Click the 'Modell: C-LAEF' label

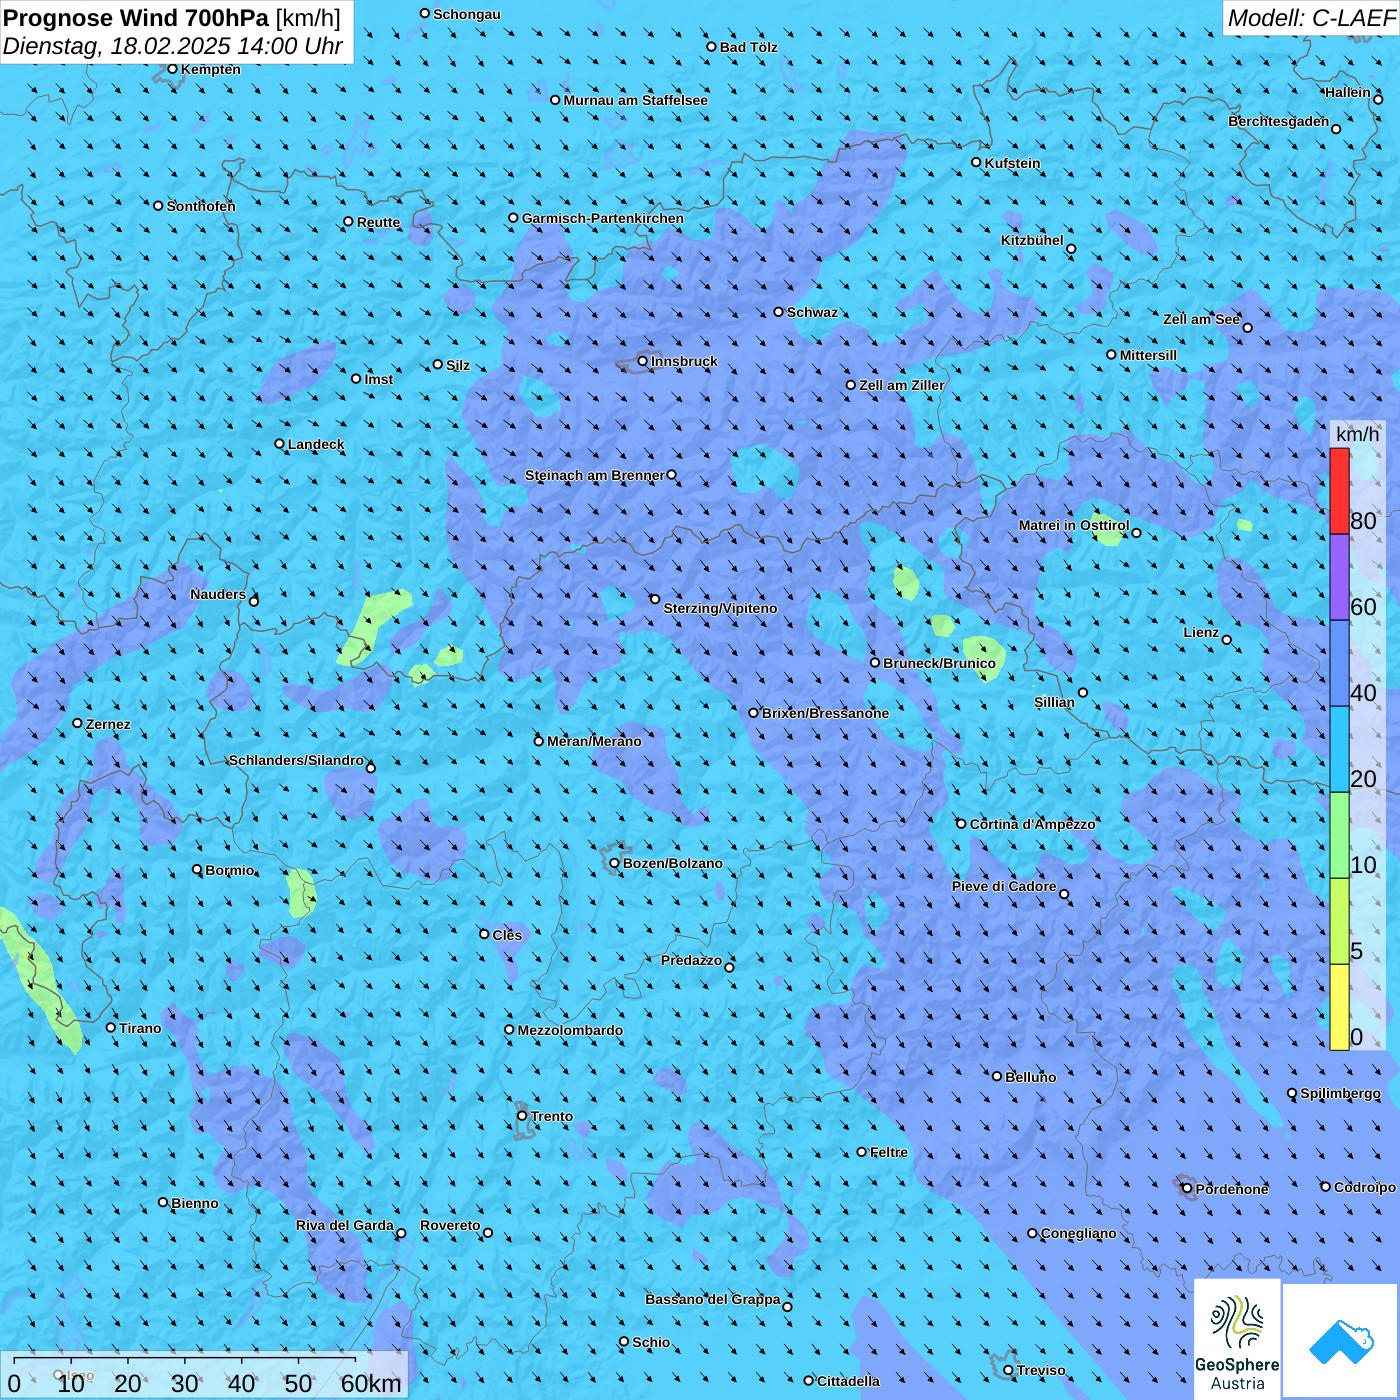click(x=1311, y=18)
